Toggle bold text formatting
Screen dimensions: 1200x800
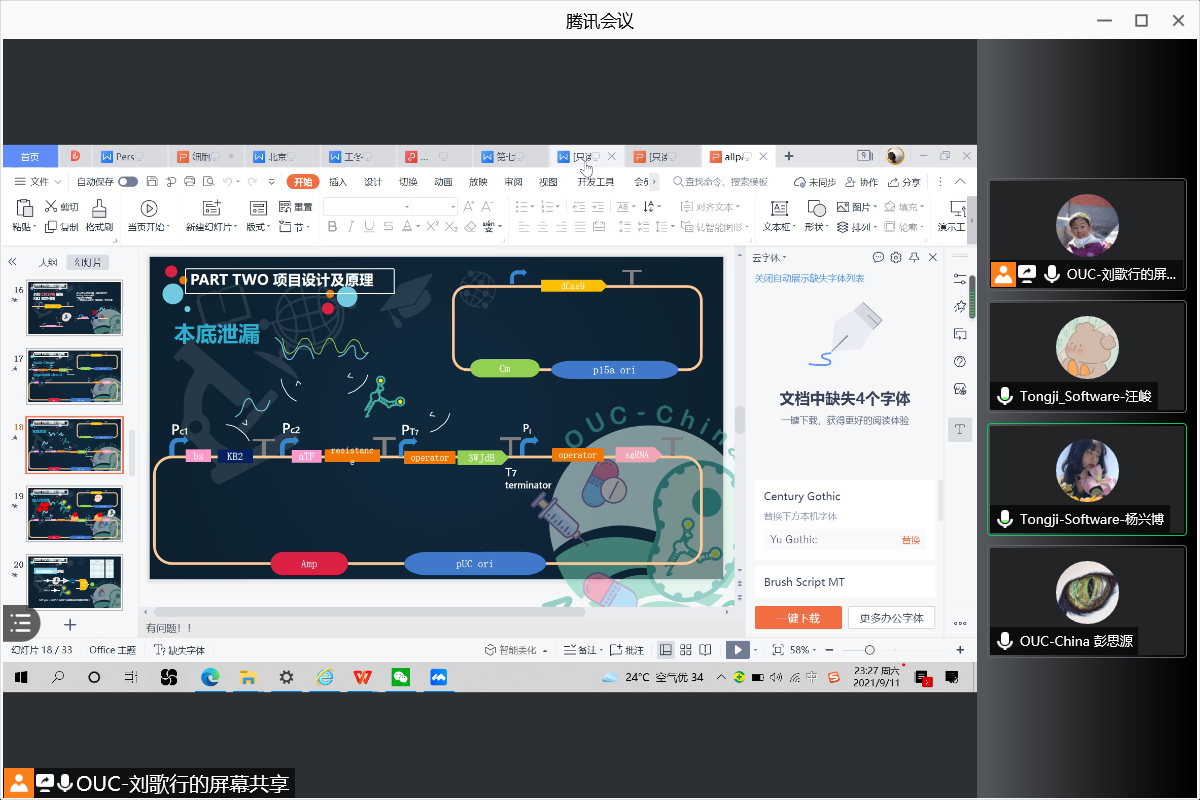click(x=331, y=227)
